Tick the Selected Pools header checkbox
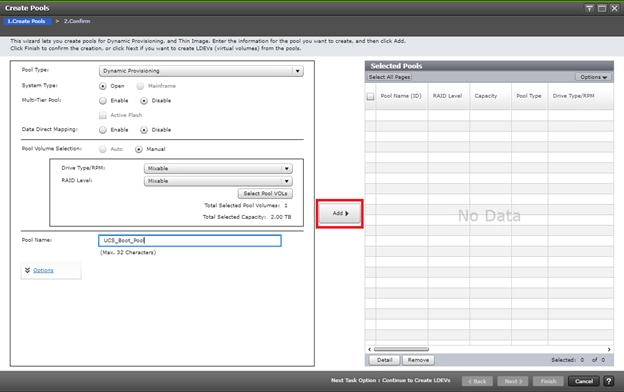Image resolution: width=624 pixels, height=392 pixels. (370, 96)
